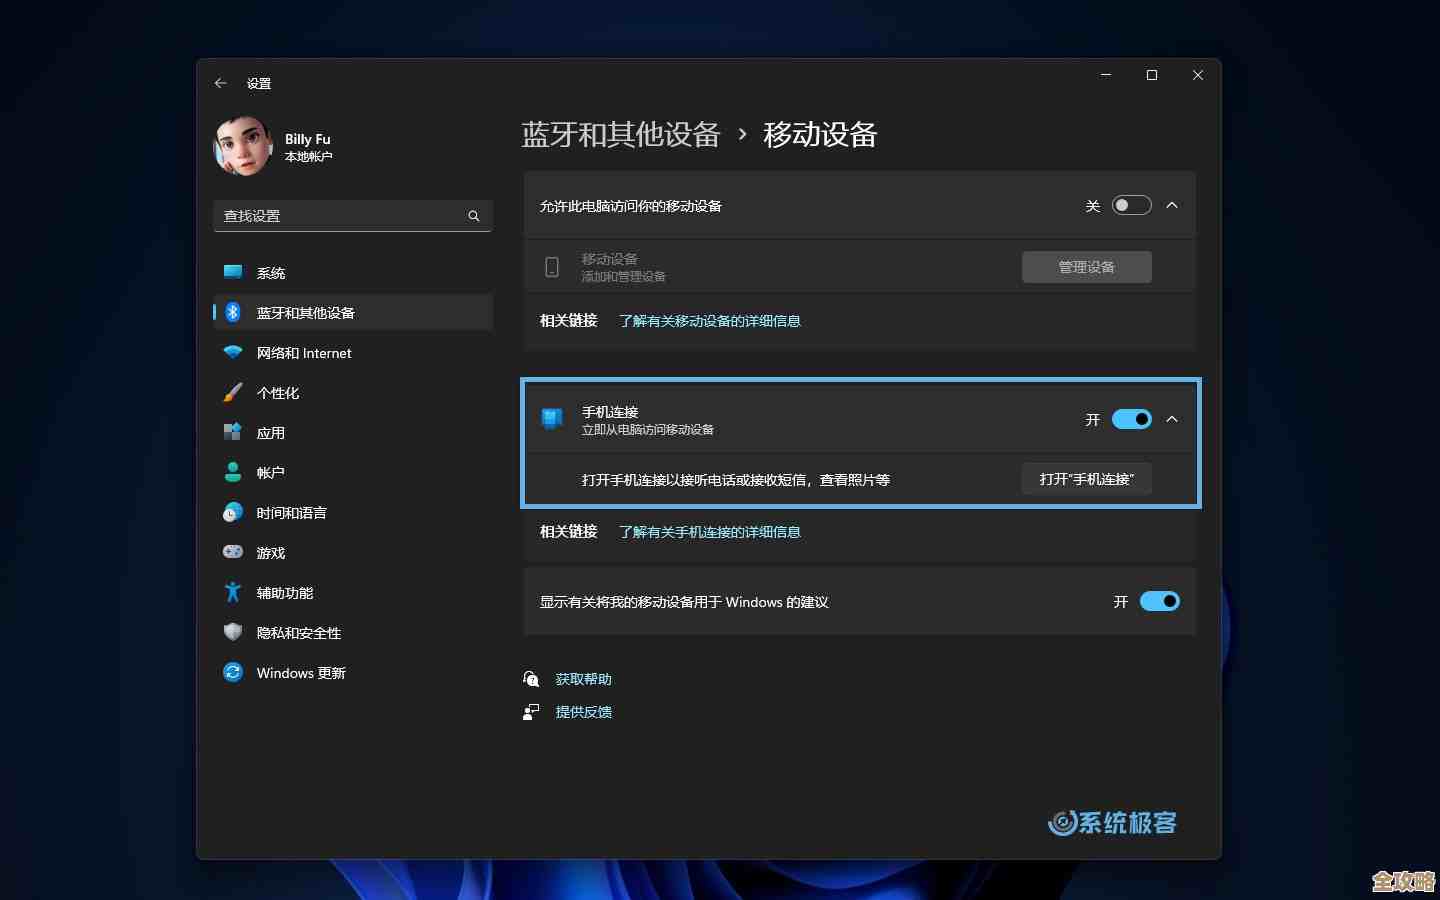Open 游戏 settings from the sidebar

[x=270, y=552]
